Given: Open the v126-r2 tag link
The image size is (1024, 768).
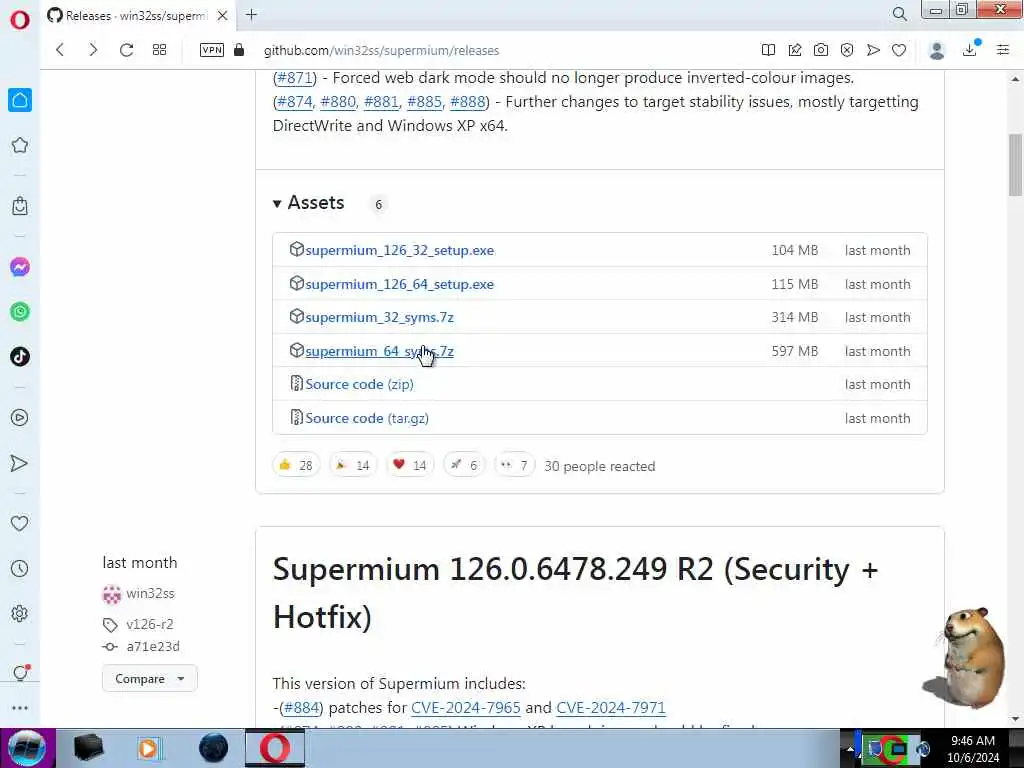Looking at the screenshot, I should (150, 624).
